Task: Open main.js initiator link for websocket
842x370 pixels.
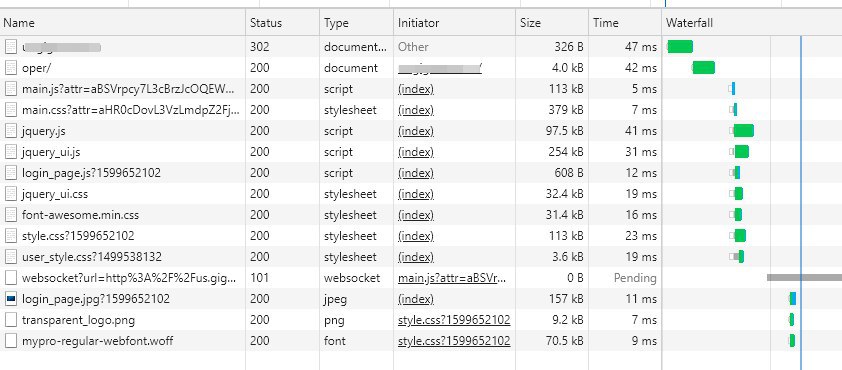Action: (x=452, y=278)
